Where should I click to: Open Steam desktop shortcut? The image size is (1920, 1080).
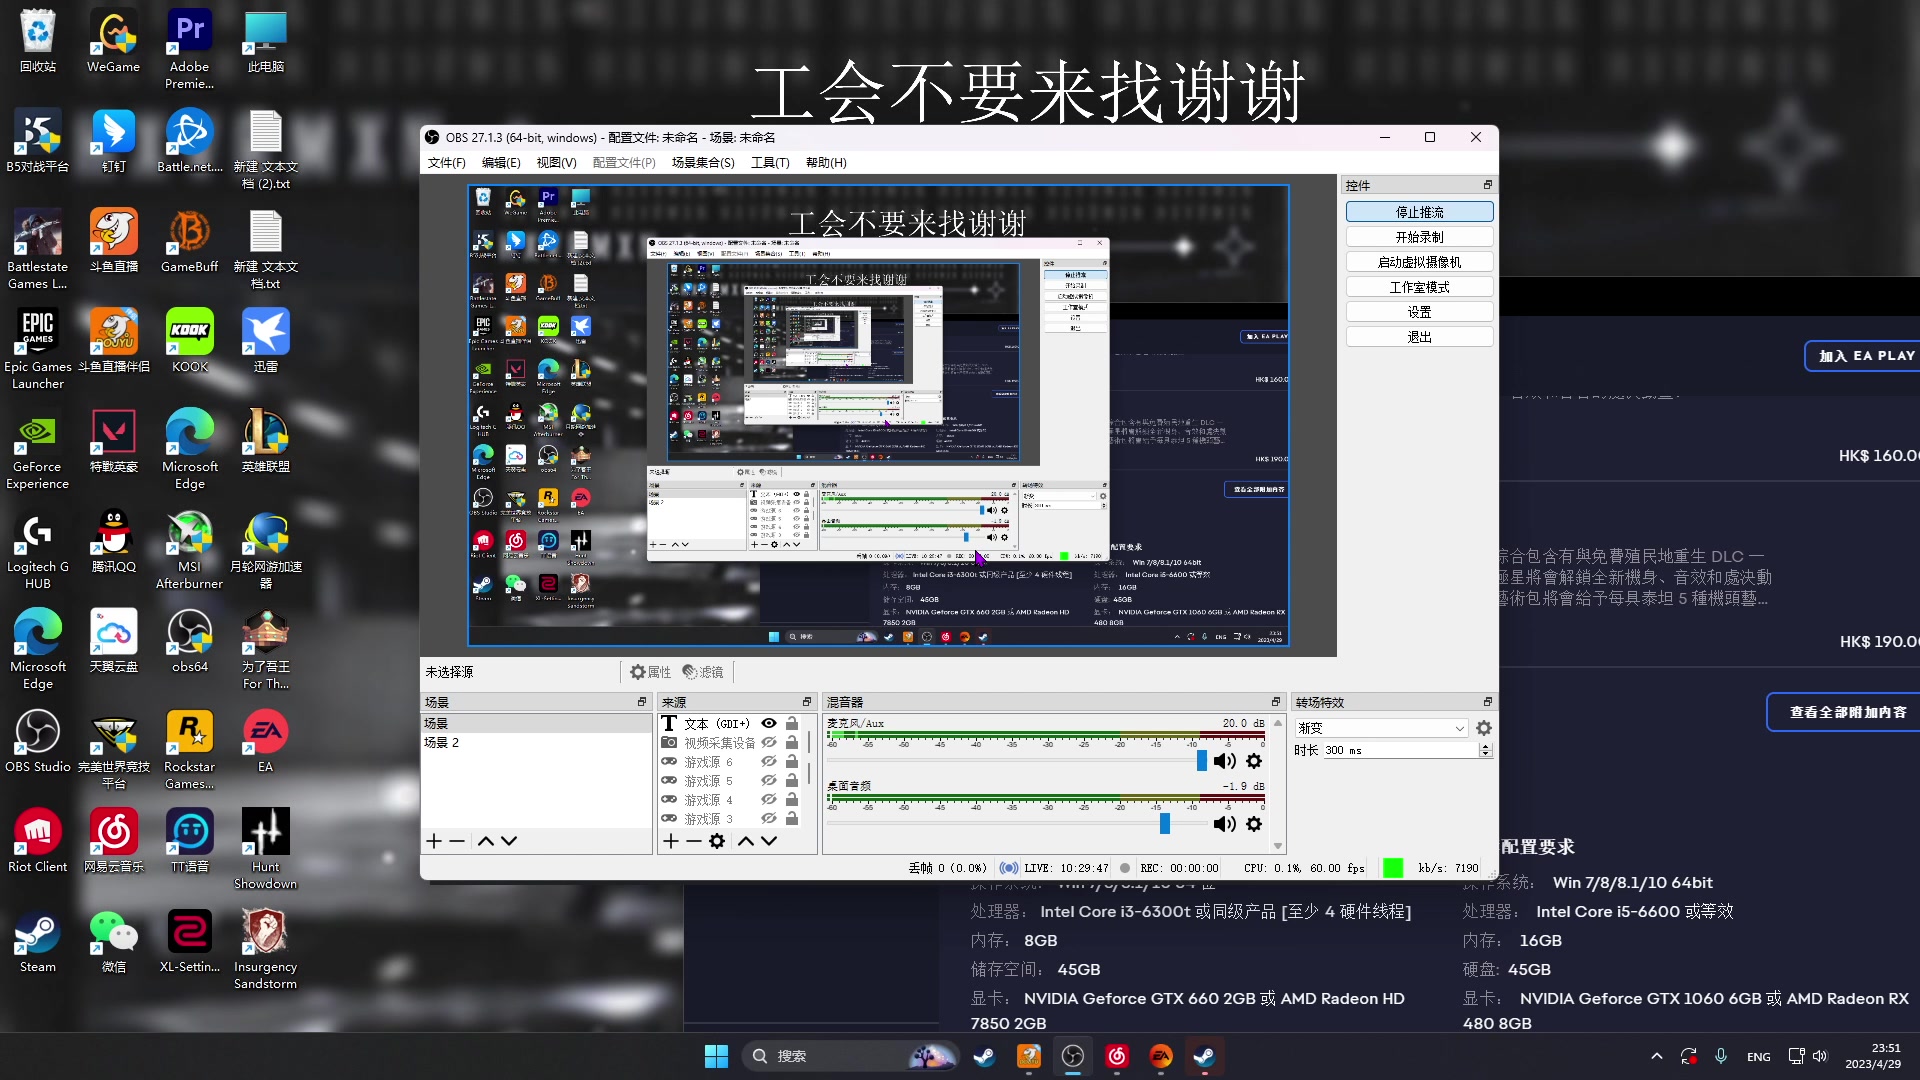coord(37,941)
